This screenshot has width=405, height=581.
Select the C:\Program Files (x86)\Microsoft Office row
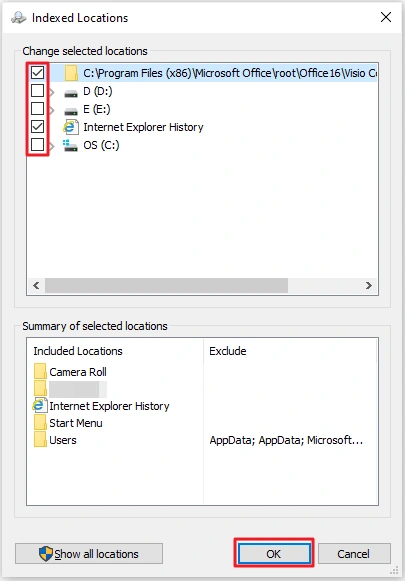coord(230,73)
